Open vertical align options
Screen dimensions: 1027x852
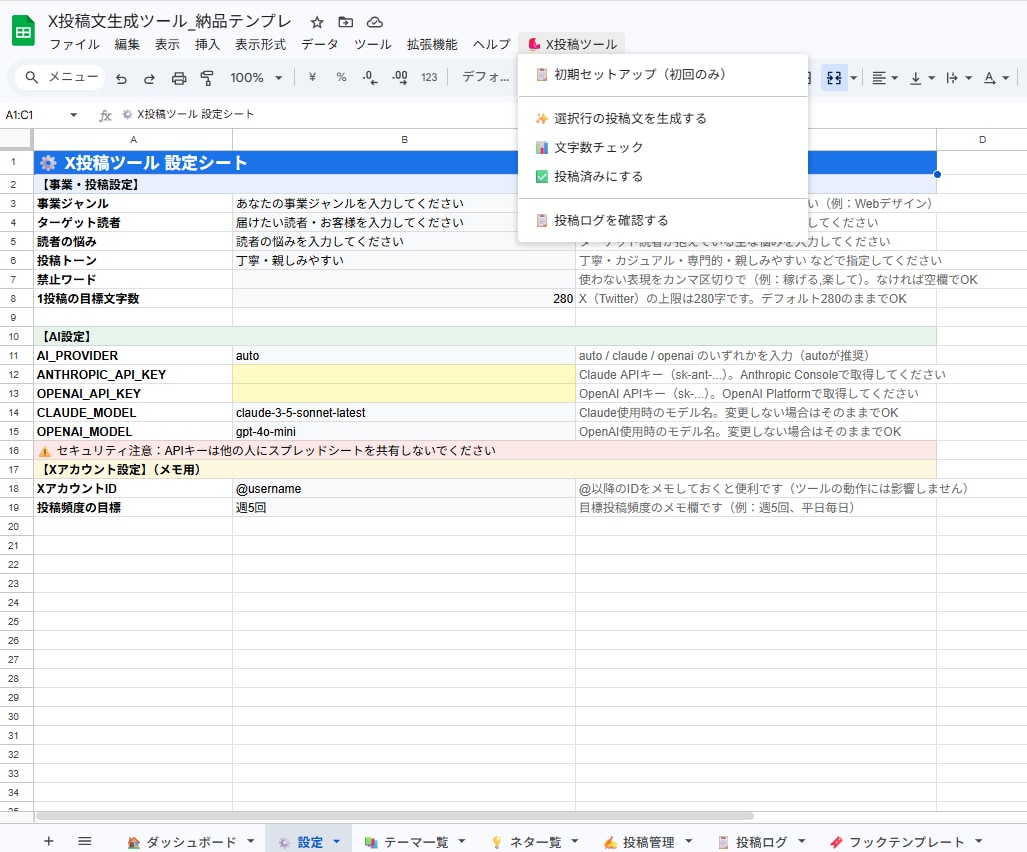coord(922,78)
